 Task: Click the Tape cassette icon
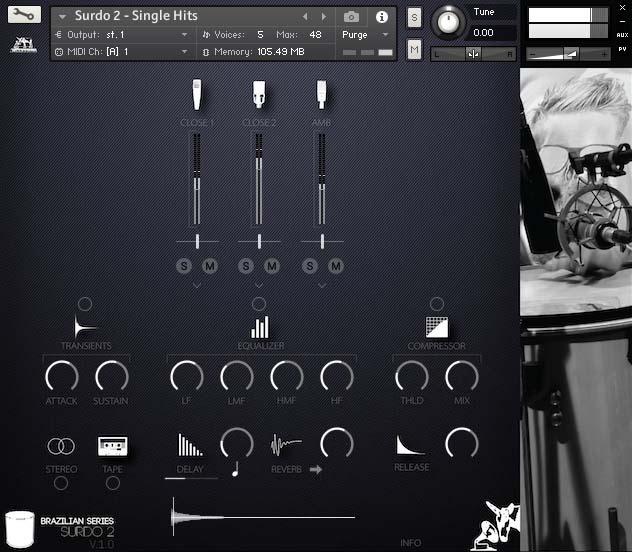point(112,446)
